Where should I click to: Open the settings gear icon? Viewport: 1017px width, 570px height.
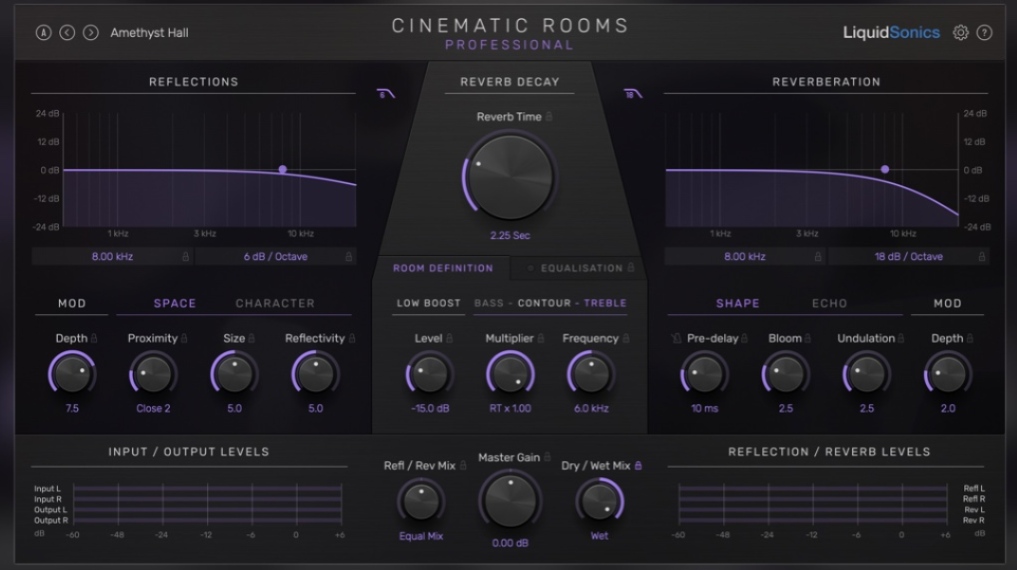[961, 32]
